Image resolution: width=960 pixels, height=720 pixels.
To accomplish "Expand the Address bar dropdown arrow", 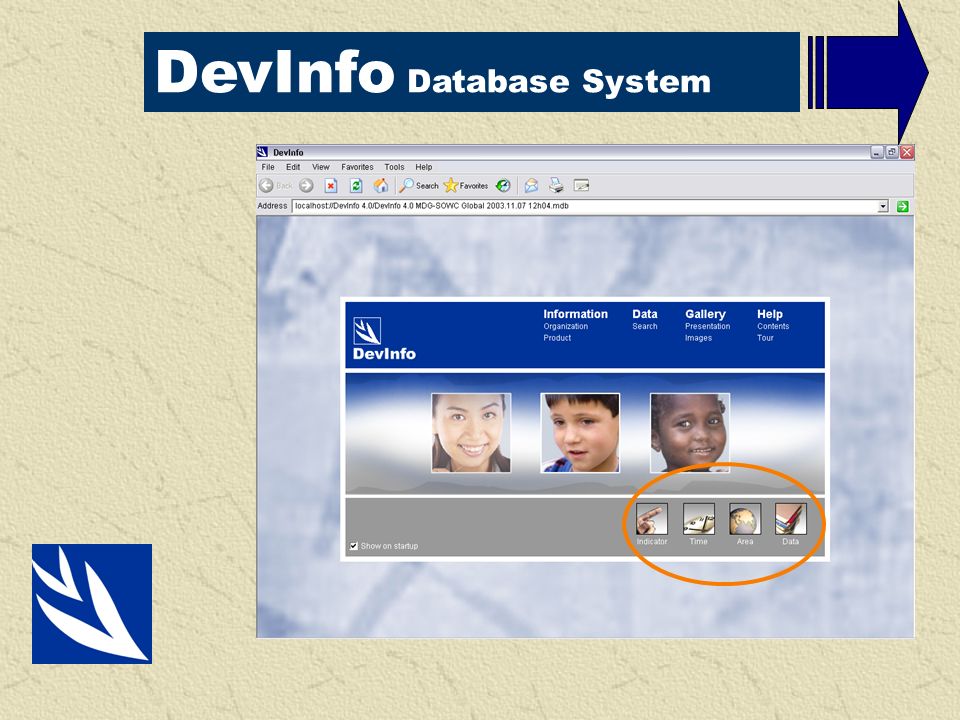I will point(883,206).
